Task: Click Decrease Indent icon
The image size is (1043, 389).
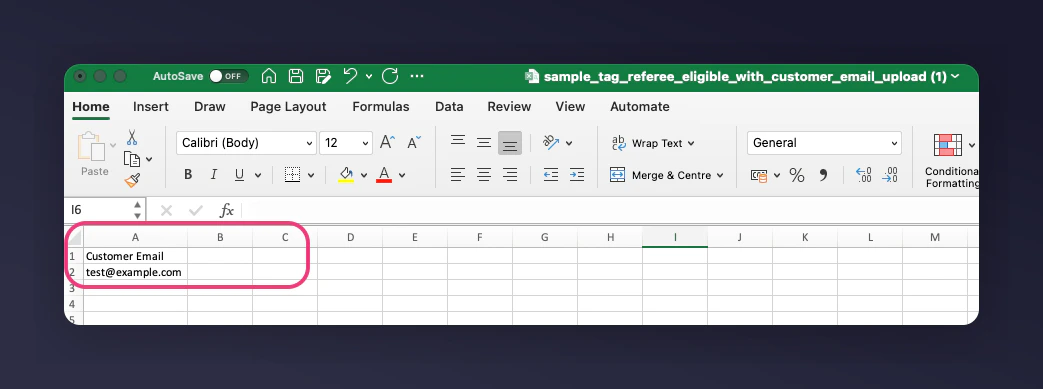Action: (551, 175)
